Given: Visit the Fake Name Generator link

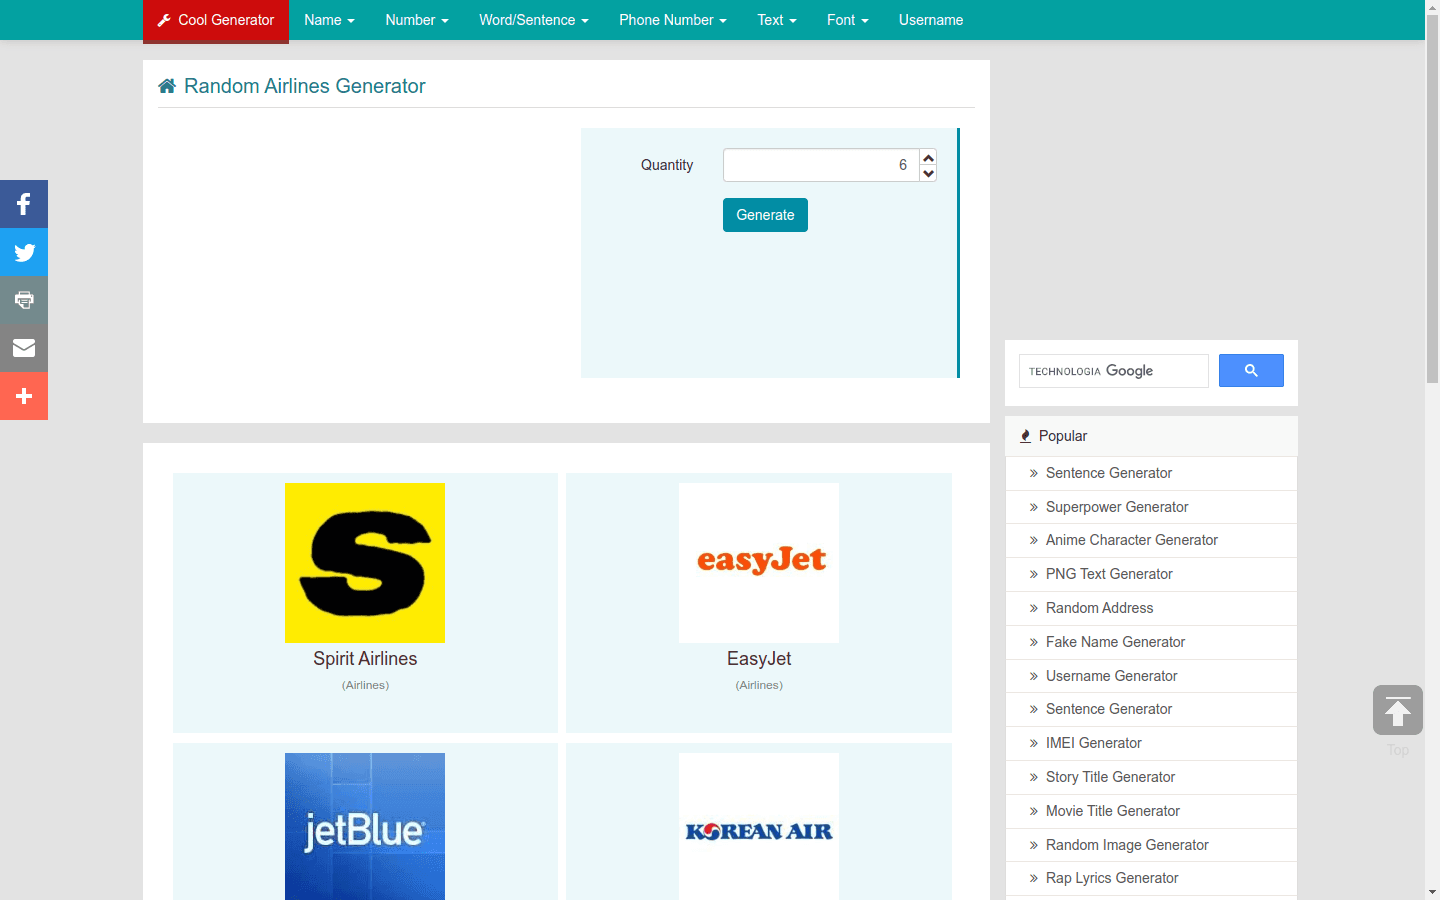Looking at the screenshot, I should click(1115, 642).
